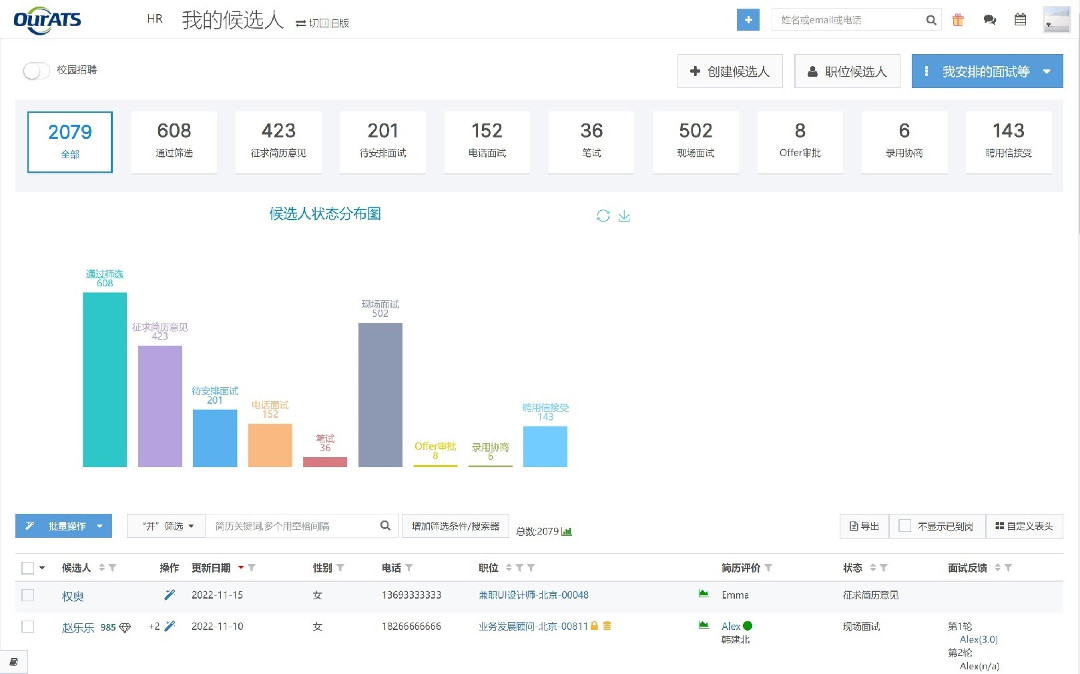
Task: Open the chat messages icon
Action: click(989, 19)
